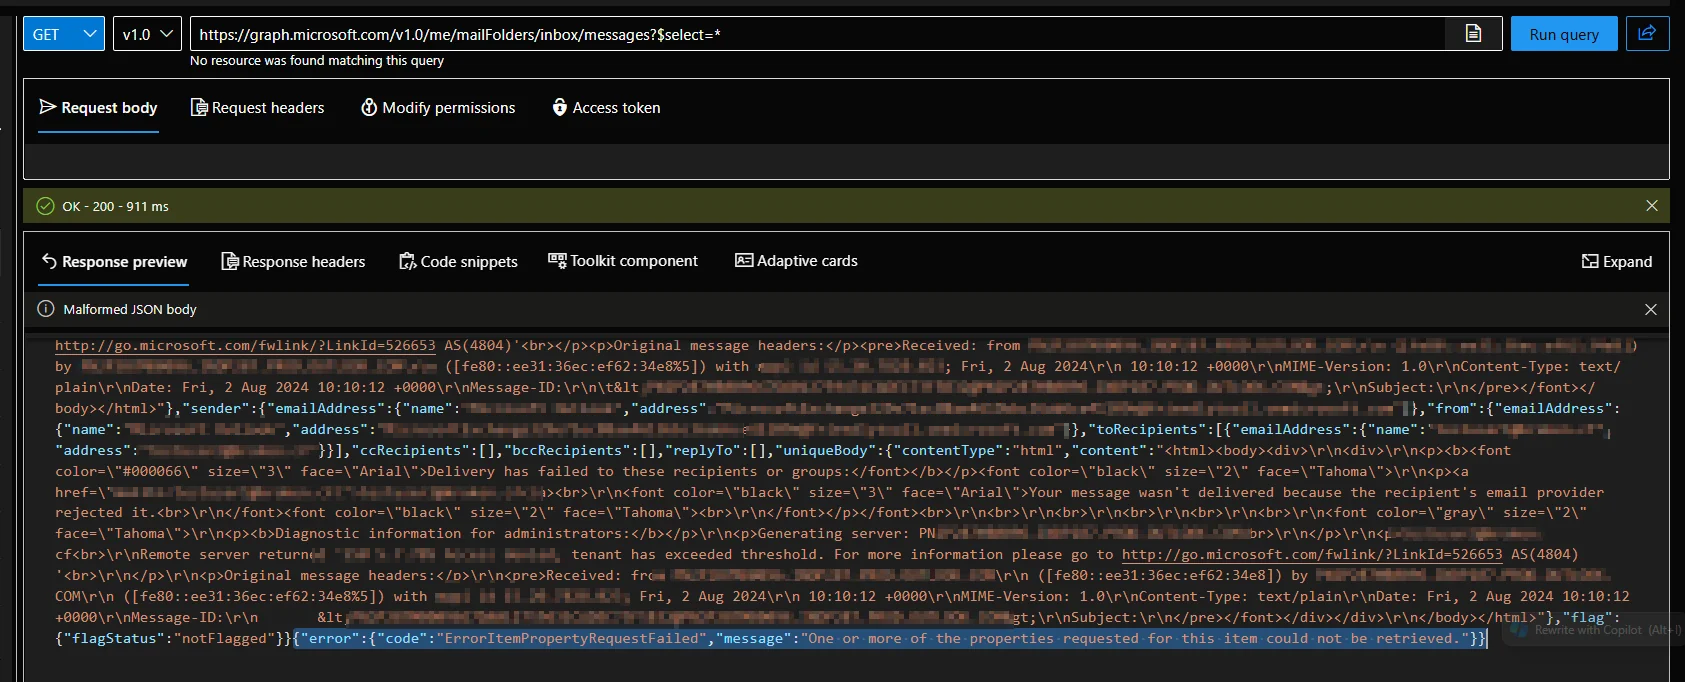
Task: Open the Request headers tab
Action: [x=258, y=108]
